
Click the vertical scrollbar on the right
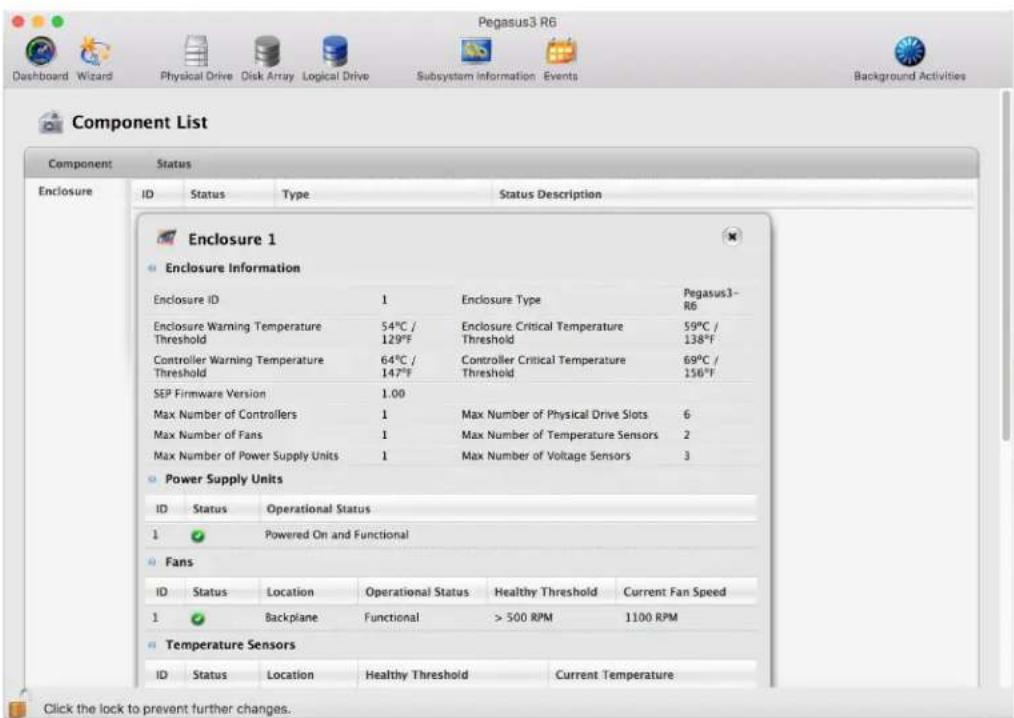[1006, 267]
